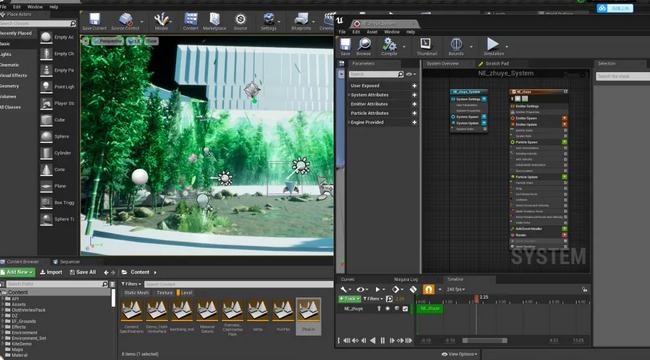Open the 240 fps frame rate dropdown
This screenshot has width=650, height=360.
(x=456, y=289)
